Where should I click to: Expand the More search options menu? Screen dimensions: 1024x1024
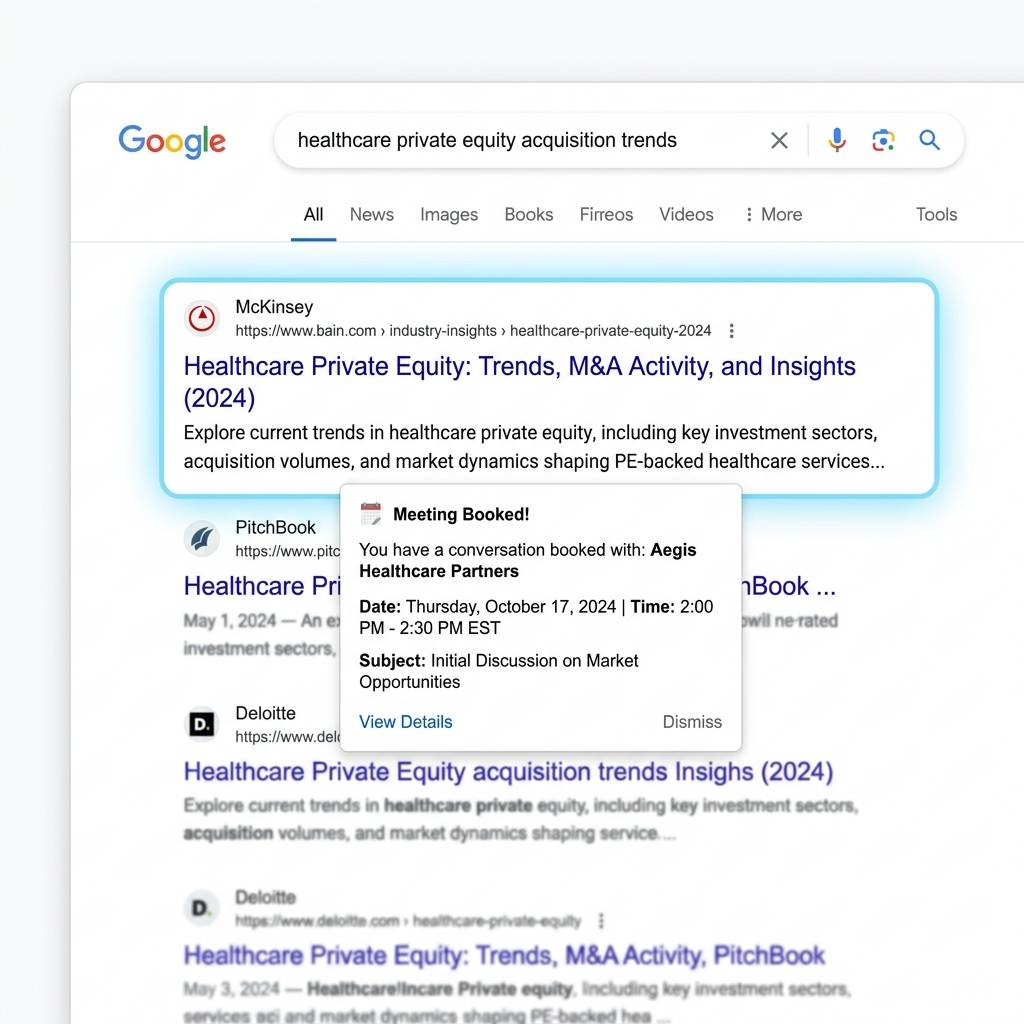773,214
